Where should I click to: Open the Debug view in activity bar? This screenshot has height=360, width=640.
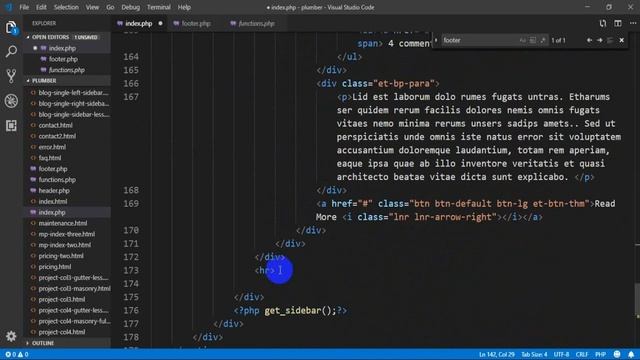(11, 101)
